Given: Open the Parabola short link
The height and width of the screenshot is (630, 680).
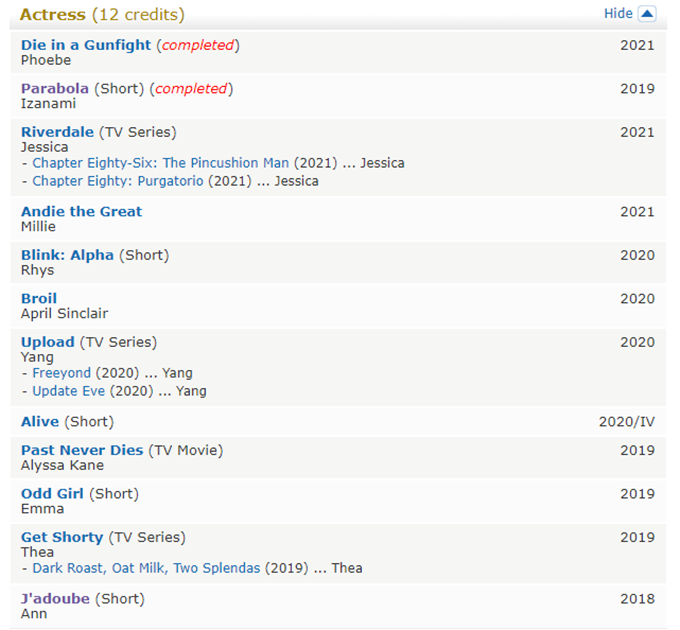Looking at the screenshot, I should pyautogui.click(x=55, y=89).
